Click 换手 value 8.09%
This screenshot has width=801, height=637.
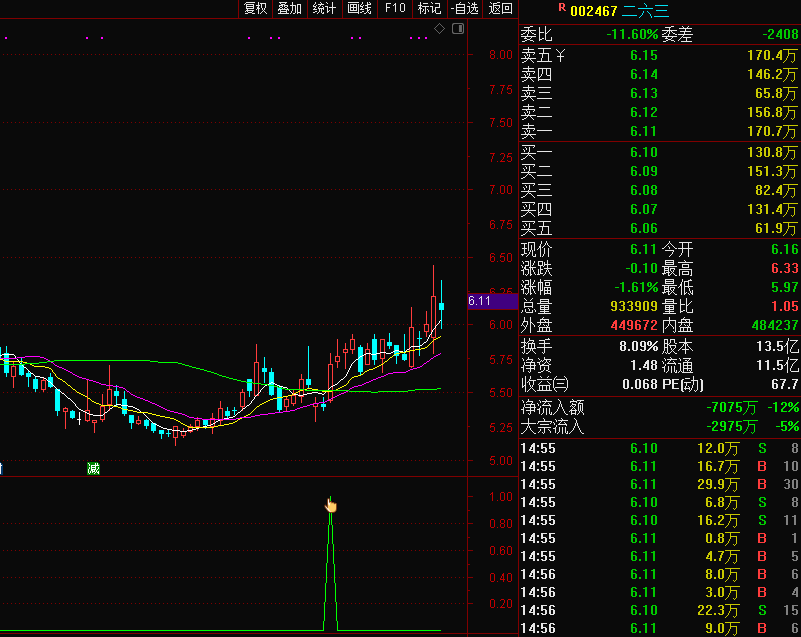coord(639,347)
